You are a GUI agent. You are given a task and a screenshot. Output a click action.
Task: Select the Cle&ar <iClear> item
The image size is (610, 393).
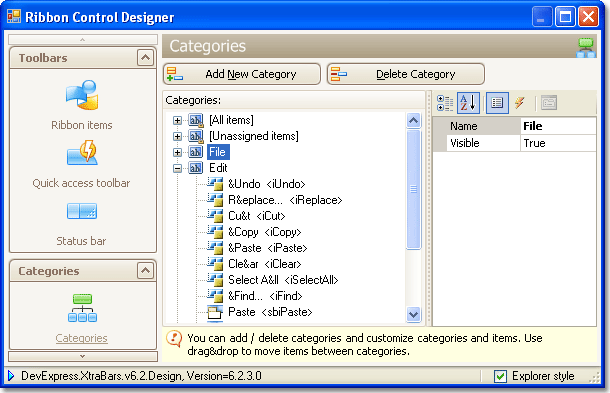click(265, 264)
